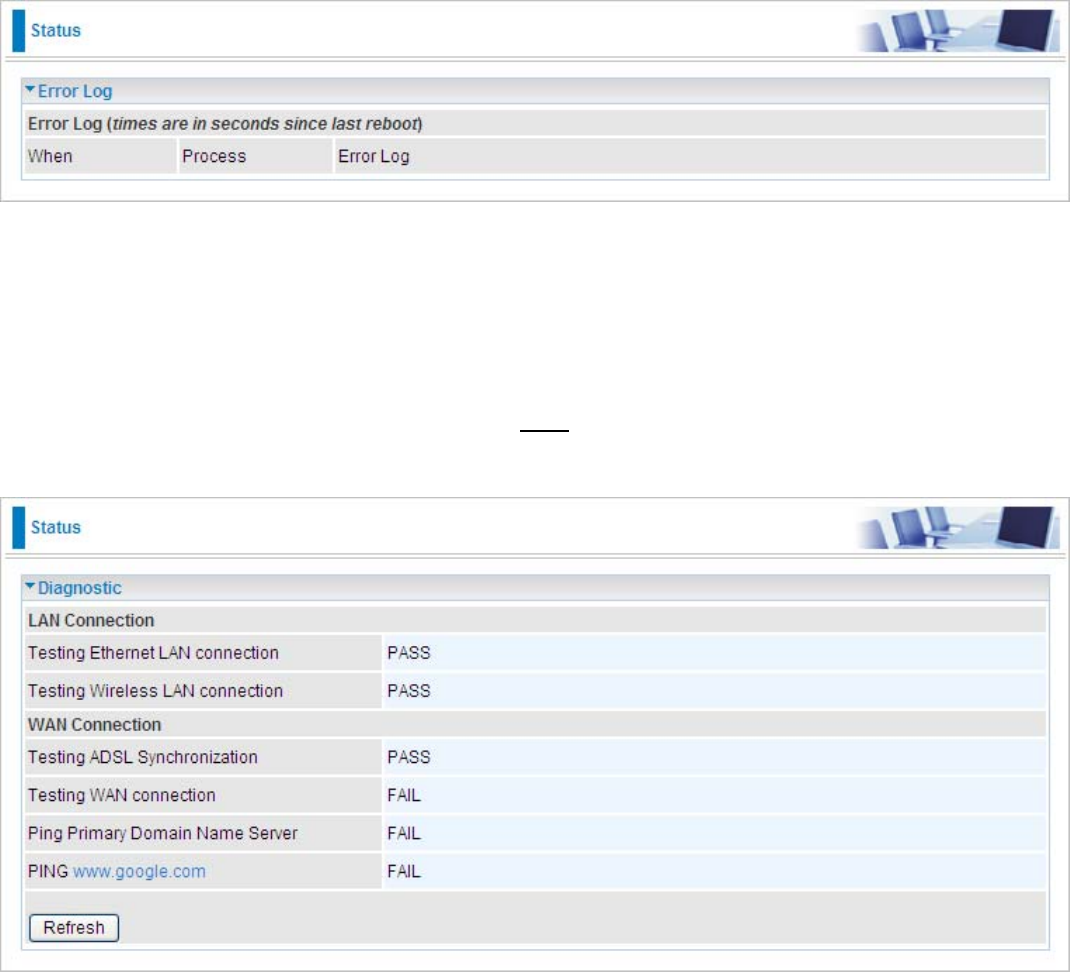
Task: Collapse the Error Log section triangle
Action: [30, 89]
